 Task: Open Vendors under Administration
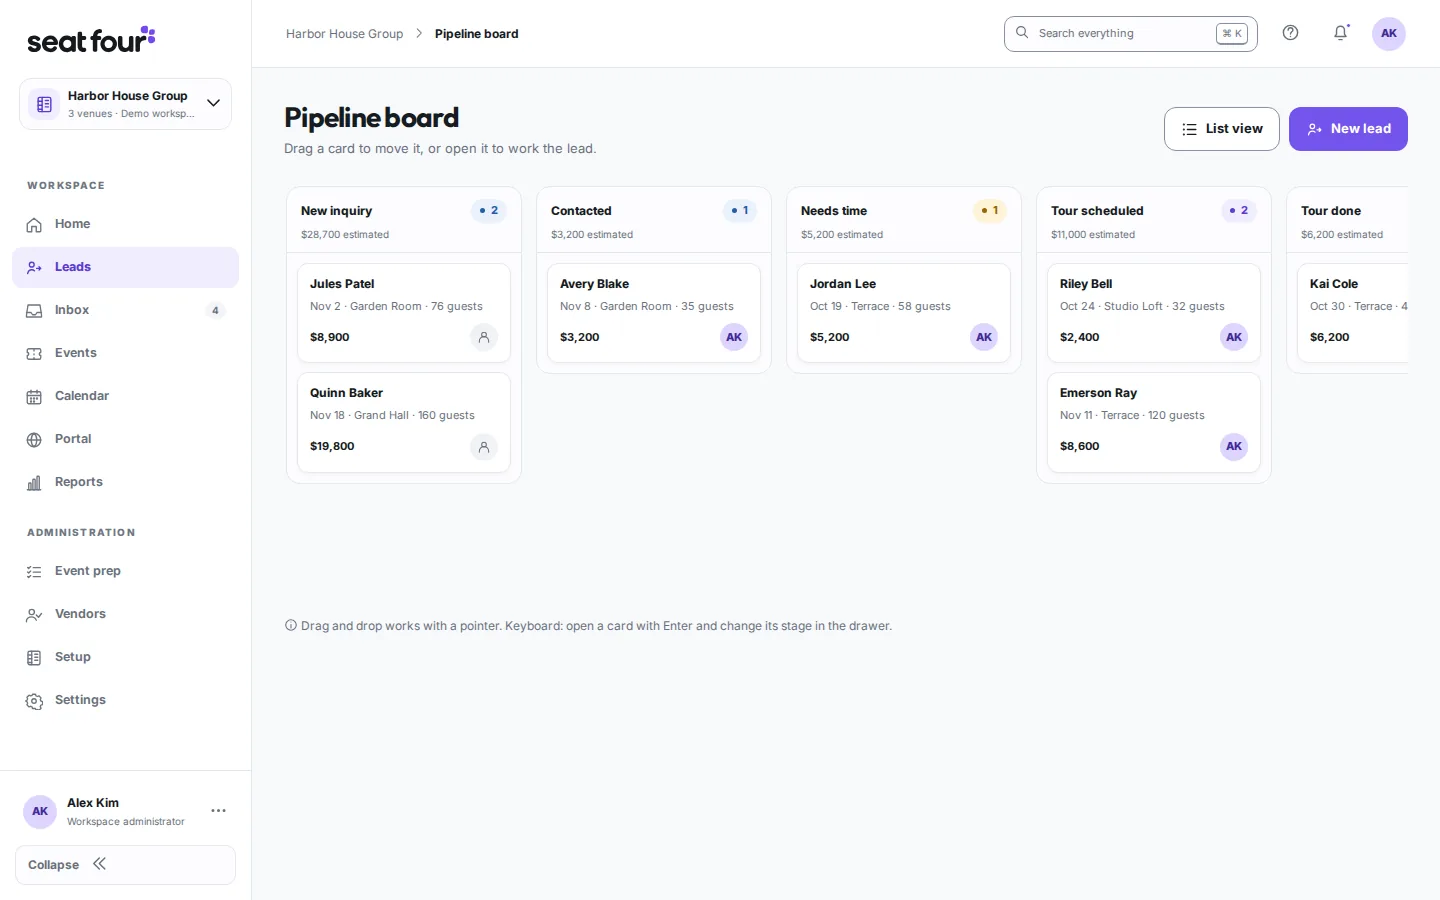125,614
